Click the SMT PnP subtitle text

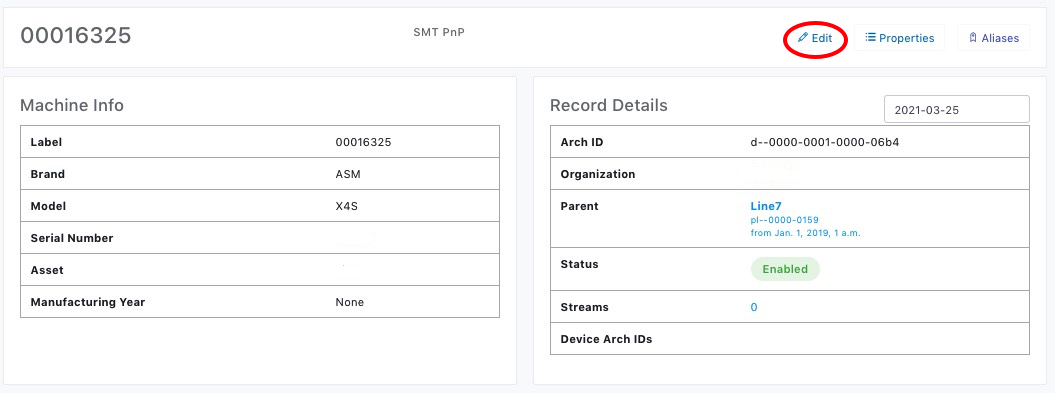439,32
